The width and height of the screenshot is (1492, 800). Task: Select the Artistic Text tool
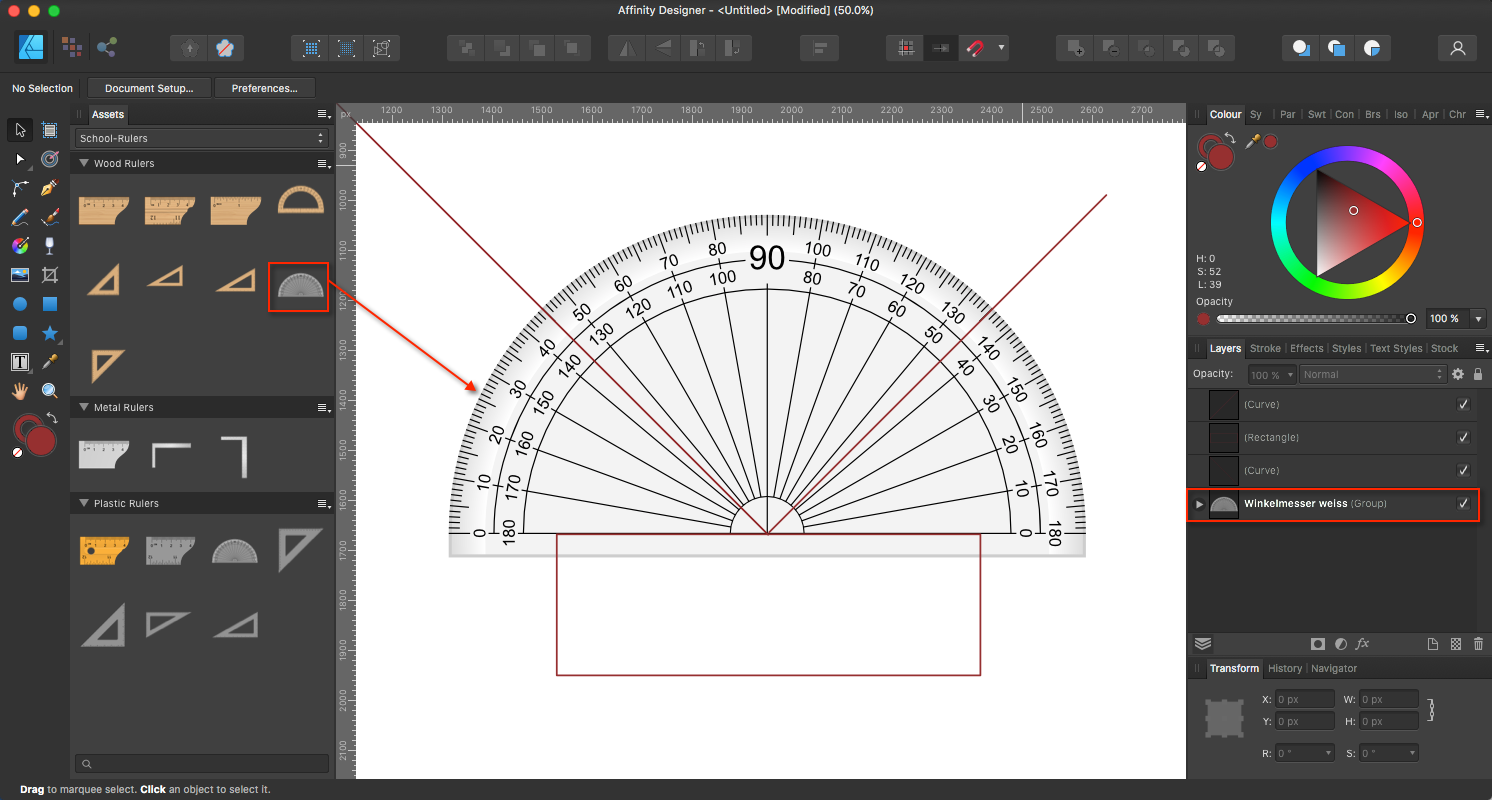pyautogui.click(x=20, y=362)
